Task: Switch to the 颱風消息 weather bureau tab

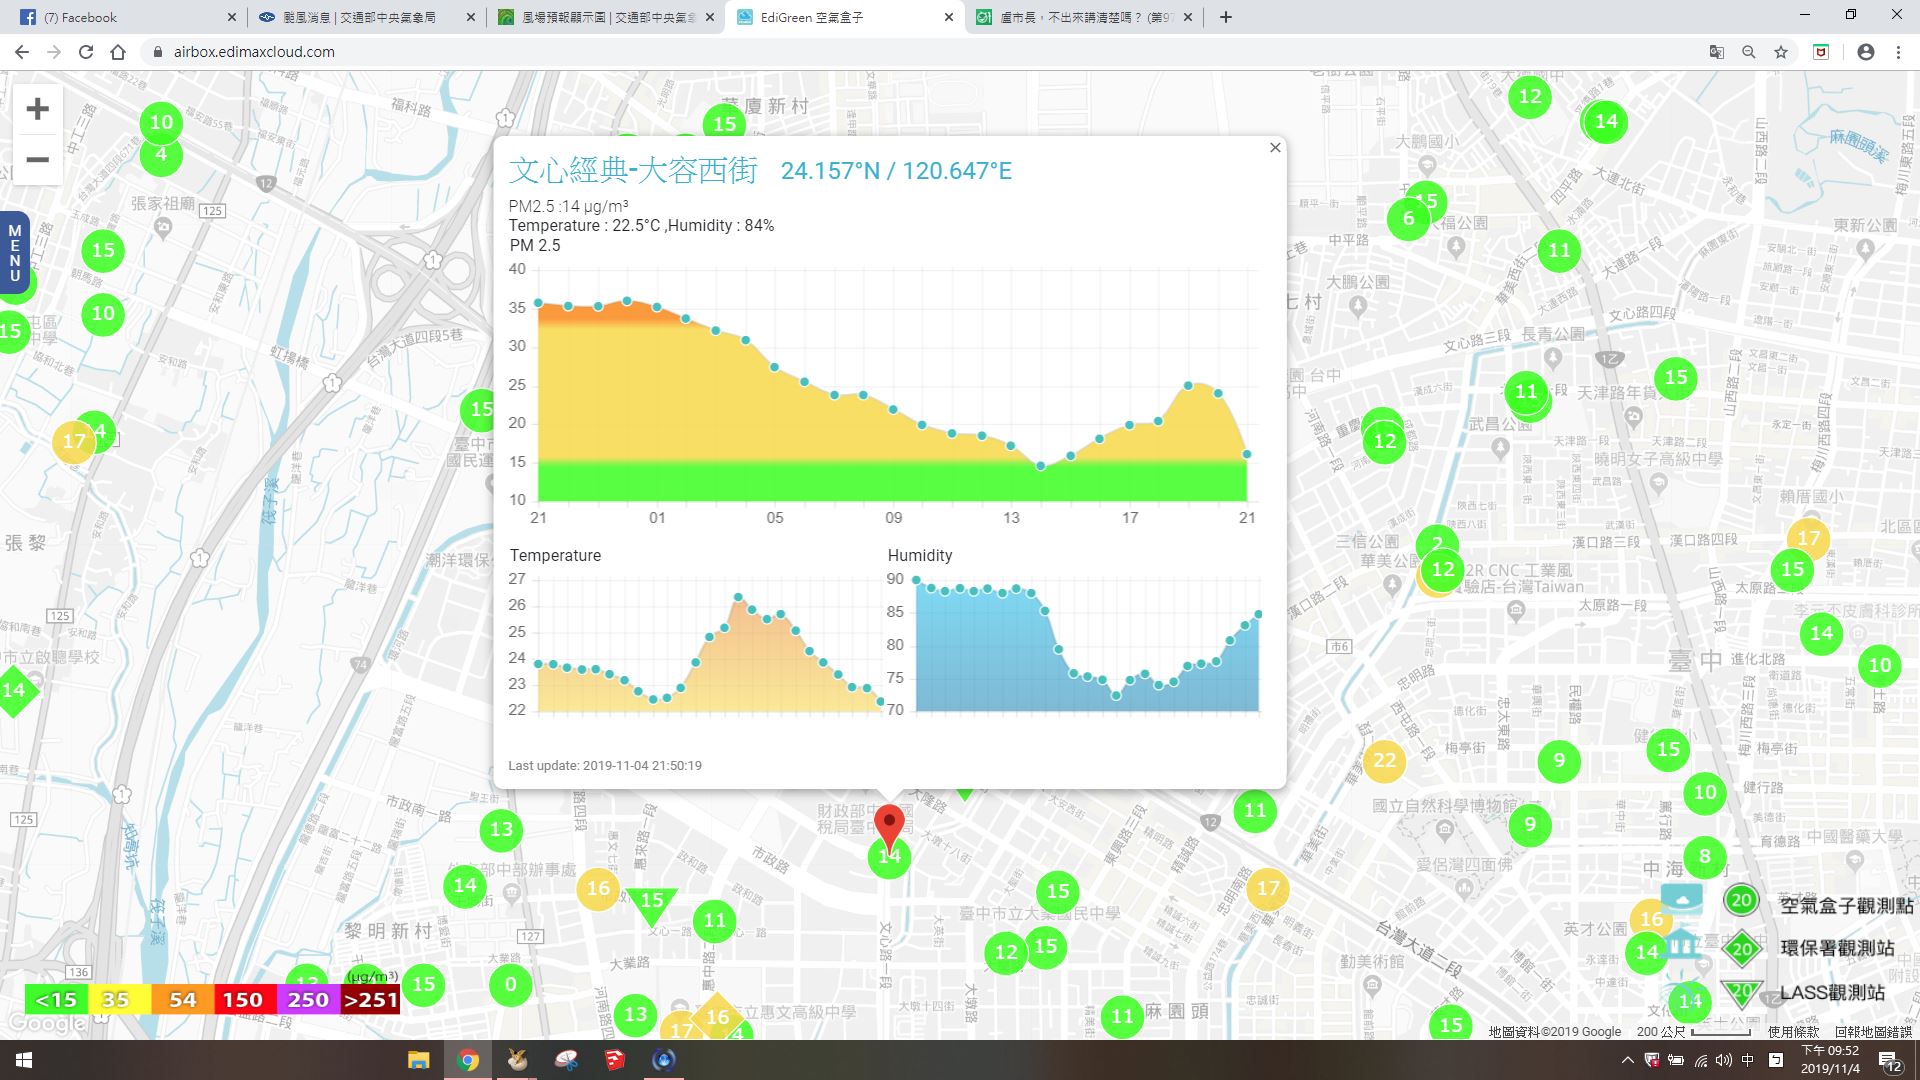Action: [365, 17]
